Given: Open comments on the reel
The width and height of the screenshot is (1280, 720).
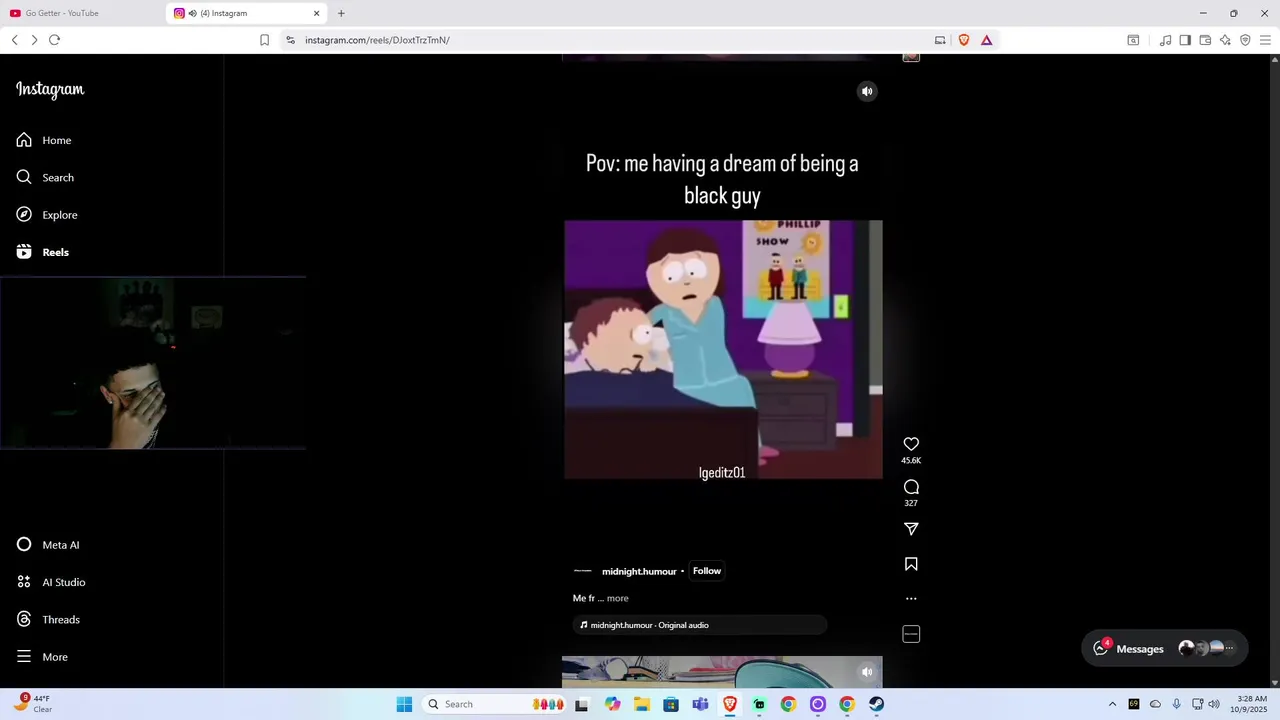Looking at the screenshot, I should click(x=911, y=487).
